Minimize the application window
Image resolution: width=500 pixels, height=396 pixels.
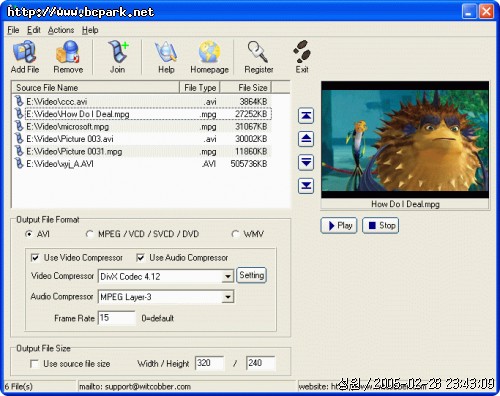469,12
